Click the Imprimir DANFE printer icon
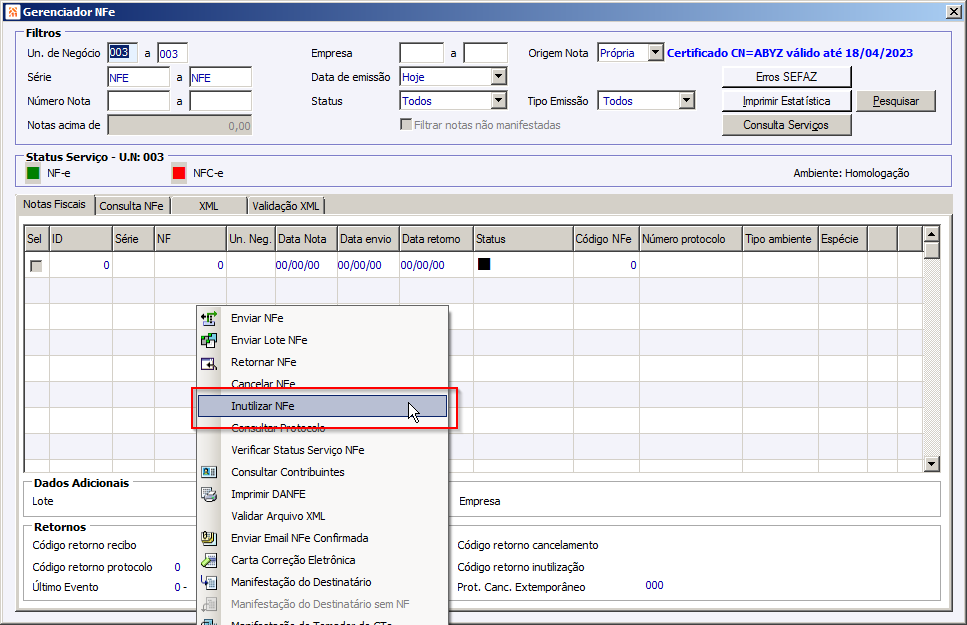Screen dimensions: 967x625 (x=209, y=494)
